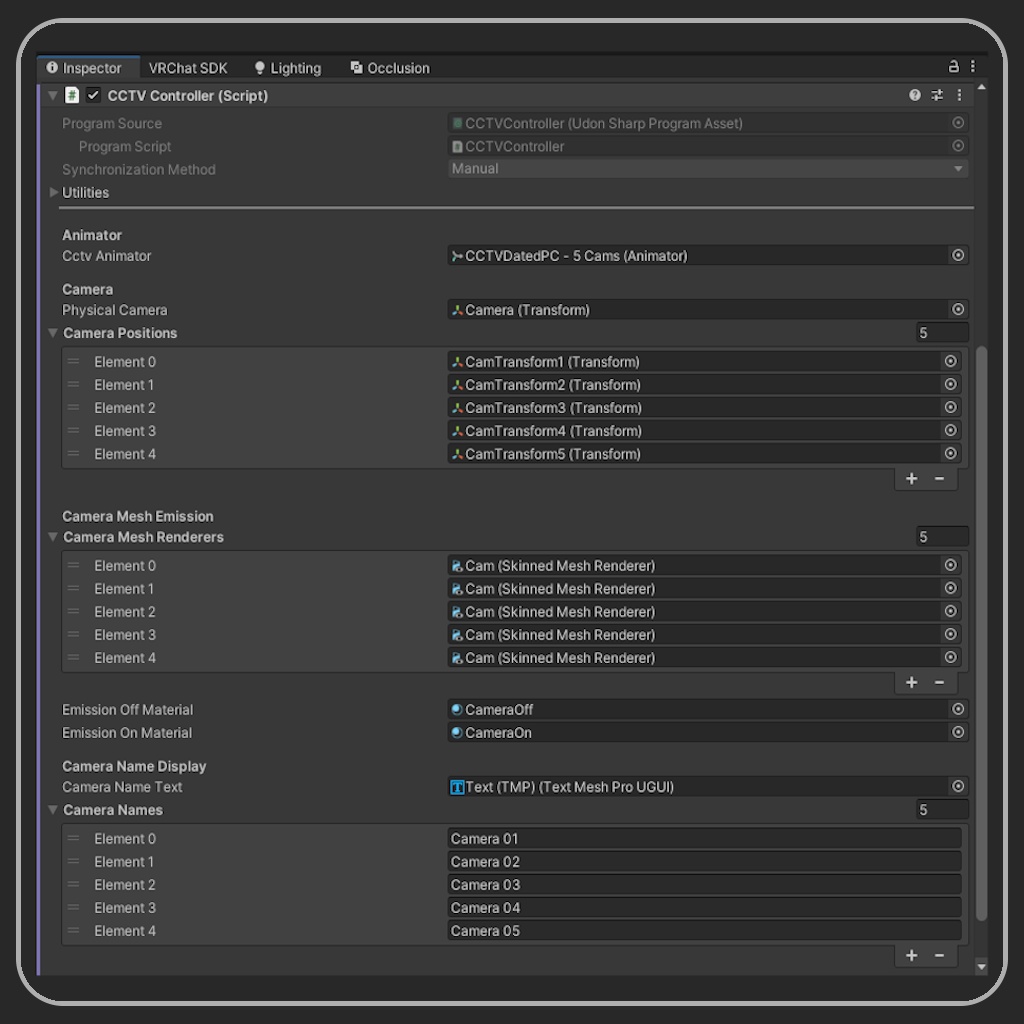The width and height of the screenshot is (1024, 1024).
Task: Pick object for CamTransform1 element
Action: 951,361
